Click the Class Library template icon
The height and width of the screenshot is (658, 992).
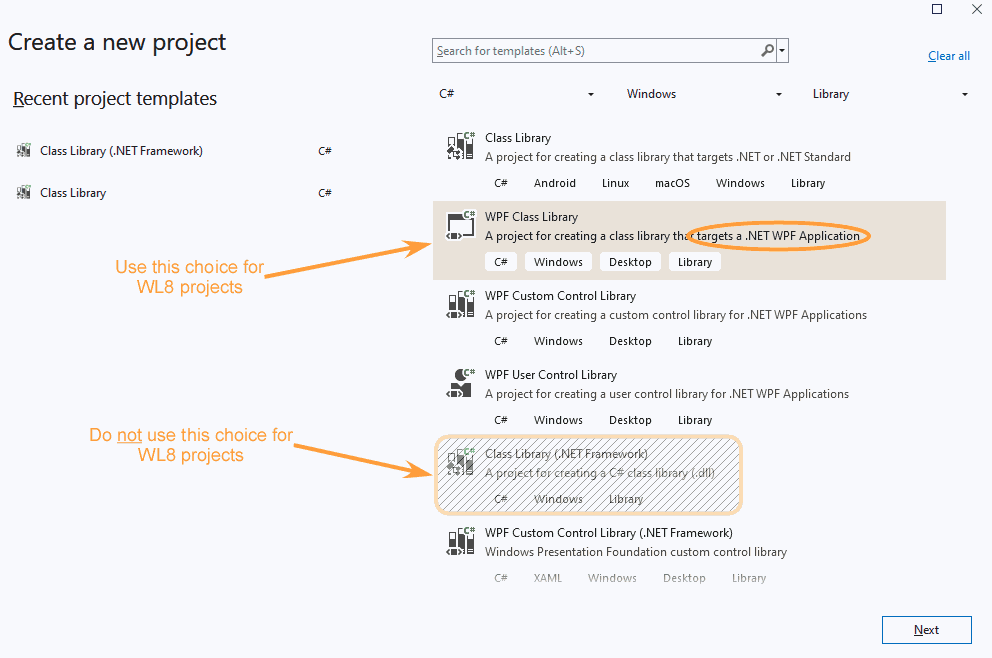pos(460,147)
